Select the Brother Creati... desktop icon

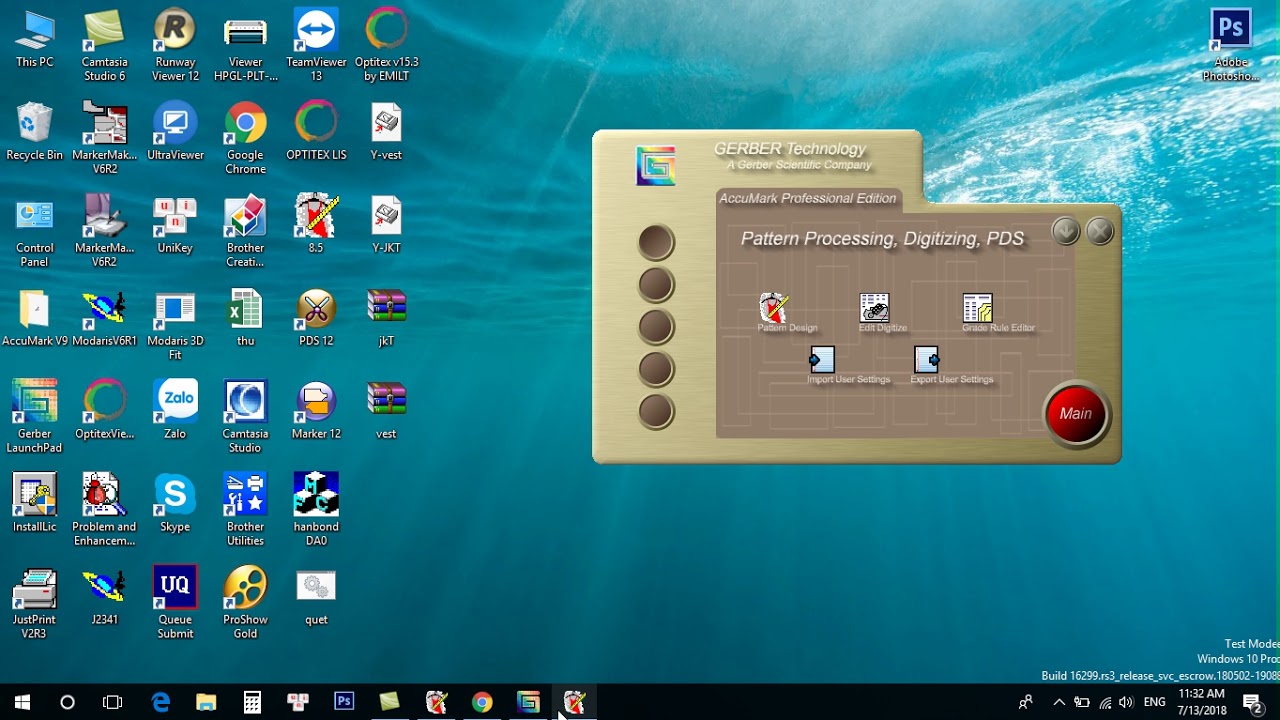pyautogui.click(x=245, y=232)
